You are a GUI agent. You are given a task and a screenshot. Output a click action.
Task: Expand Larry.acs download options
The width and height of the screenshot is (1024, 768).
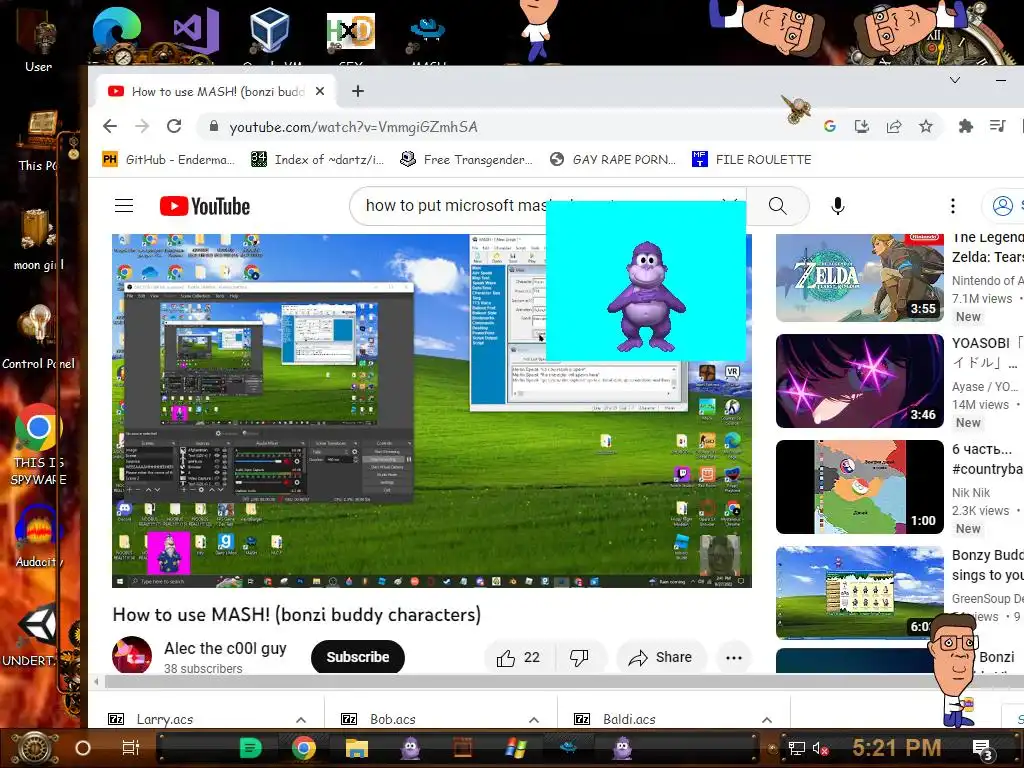coord(301,720)
